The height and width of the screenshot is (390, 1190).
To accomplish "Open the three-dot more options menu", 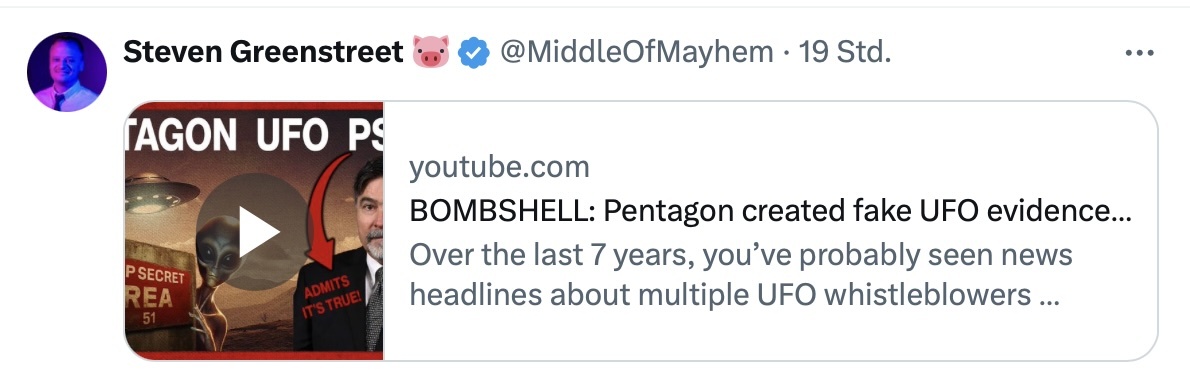I will coord(1139,54).
